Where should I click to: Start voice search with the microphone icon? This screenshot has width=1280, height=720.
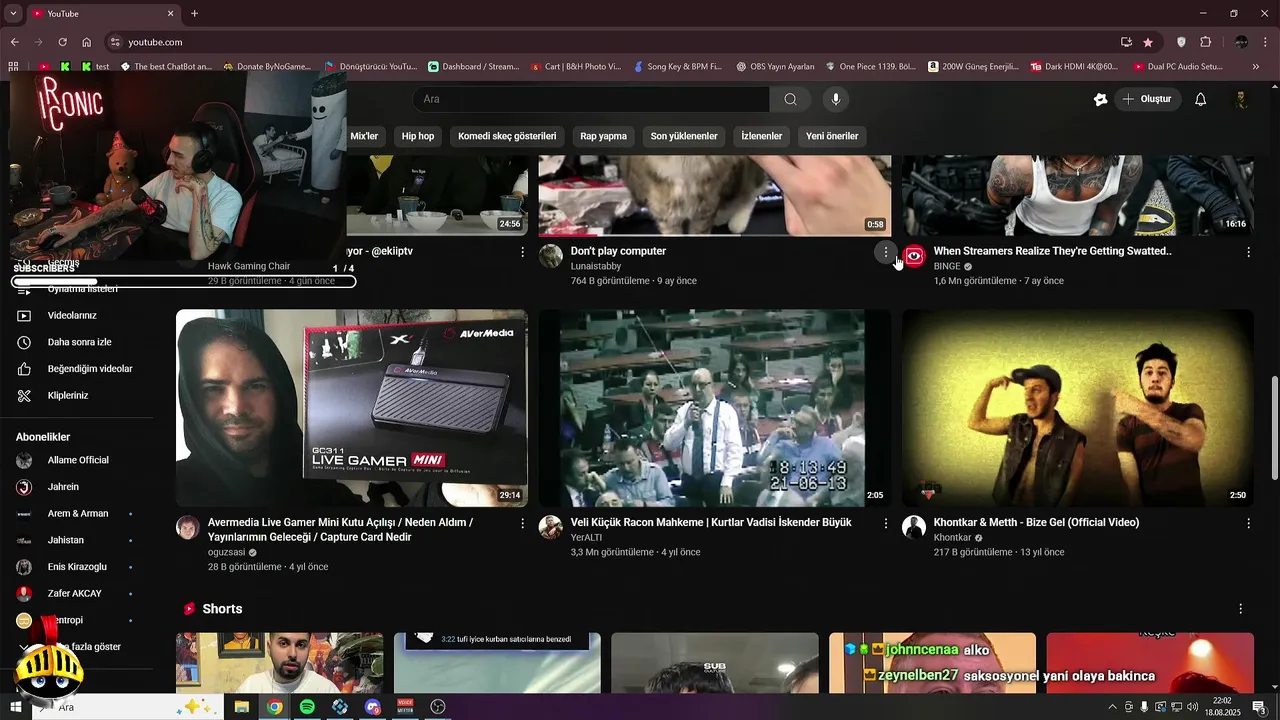click(836, 99)
